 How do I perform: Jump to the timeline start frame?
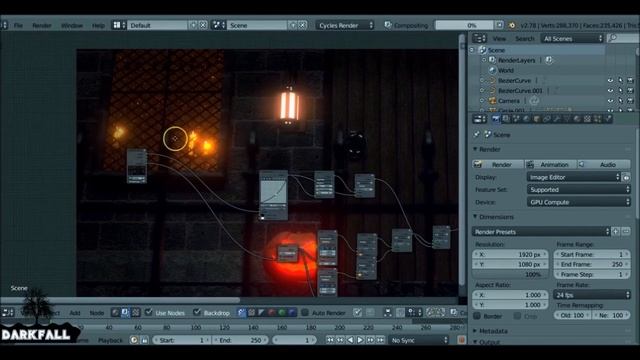pyautogui.click(x=330, y=340)
